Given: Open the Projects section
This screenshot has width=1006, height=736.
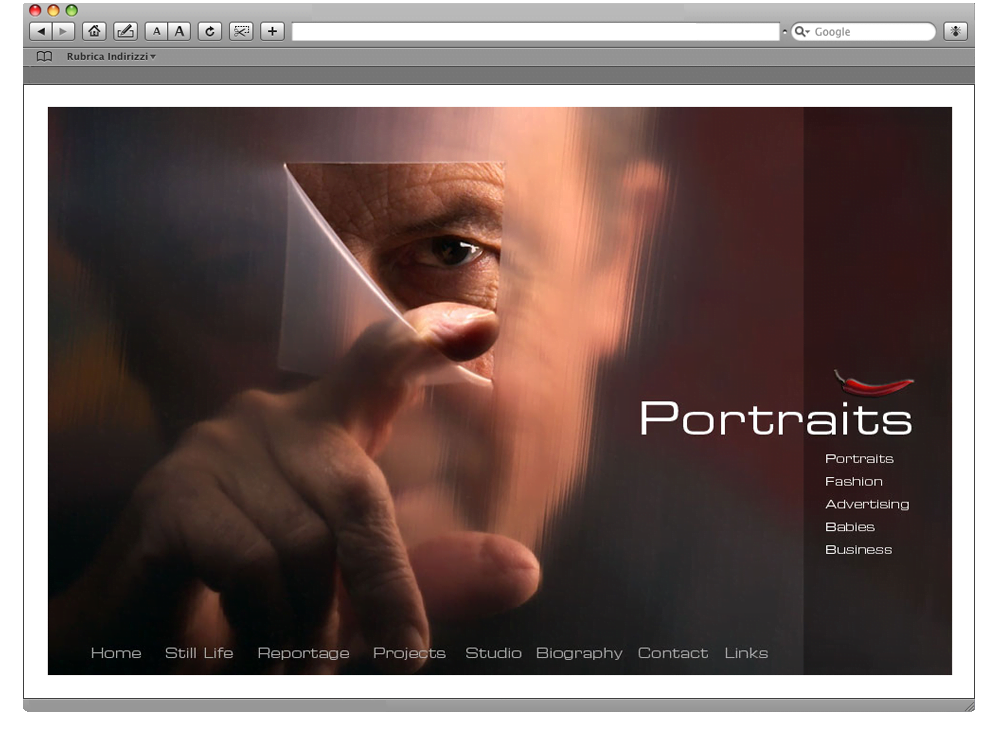Looking at the screenshot, I should [409, 654].
